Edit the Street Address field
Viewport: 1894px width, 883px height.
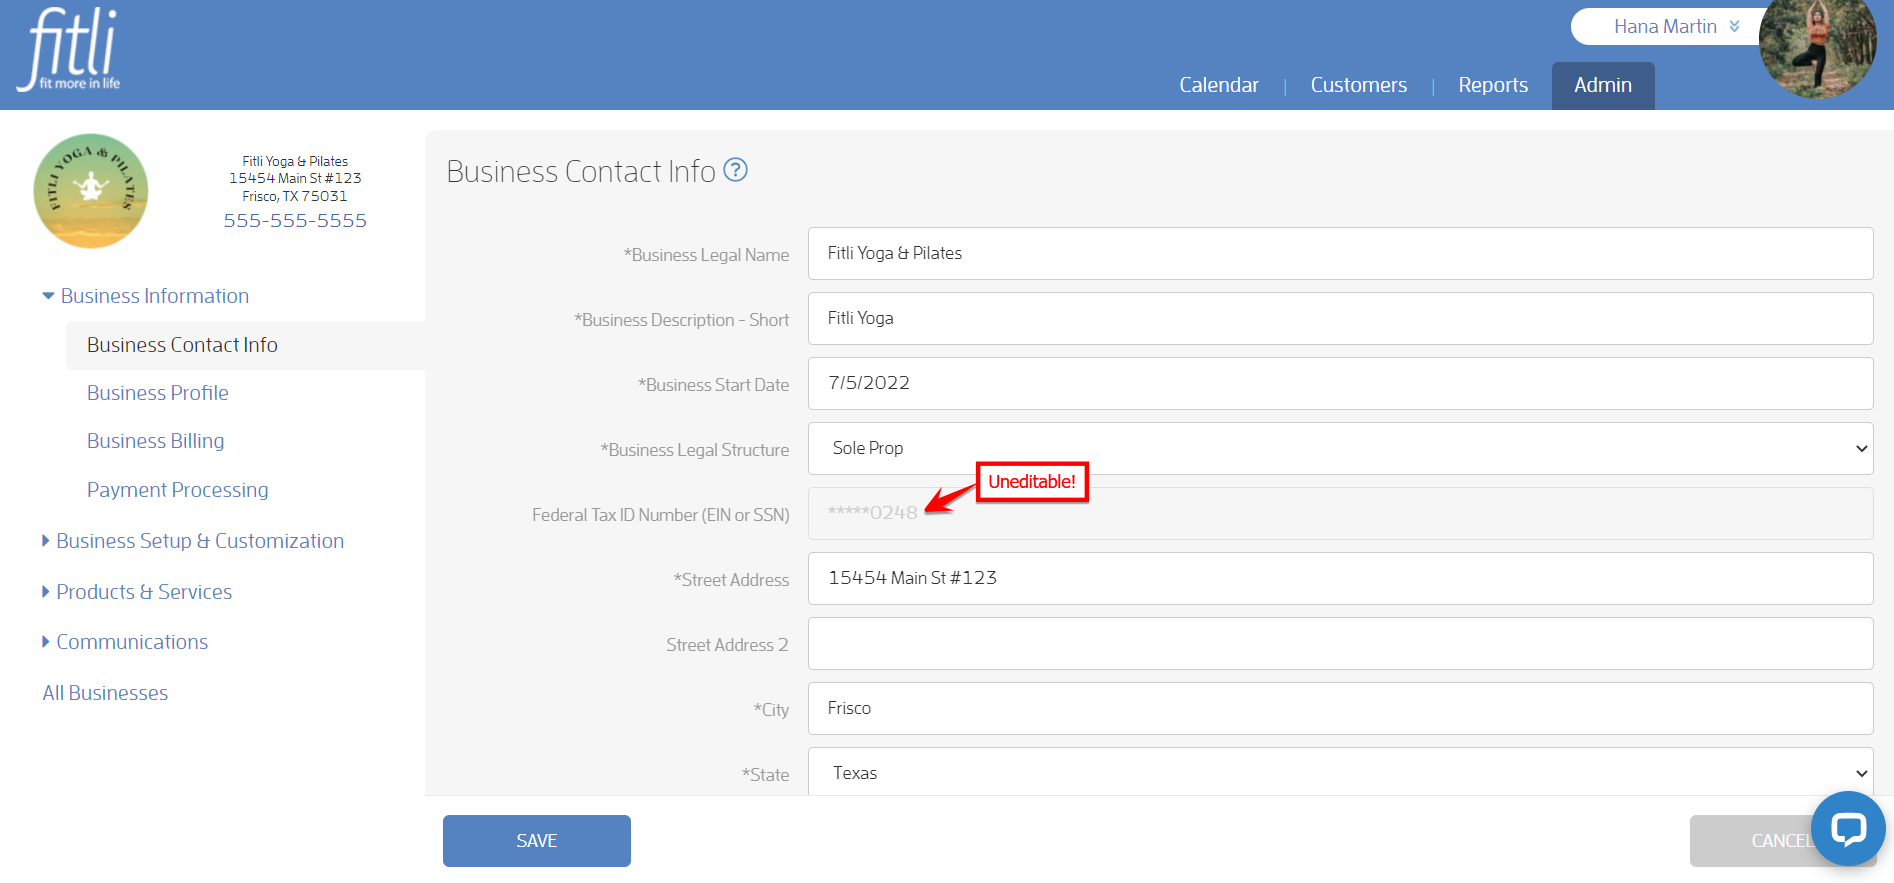pyautogui.click(x=1340, y=579)
